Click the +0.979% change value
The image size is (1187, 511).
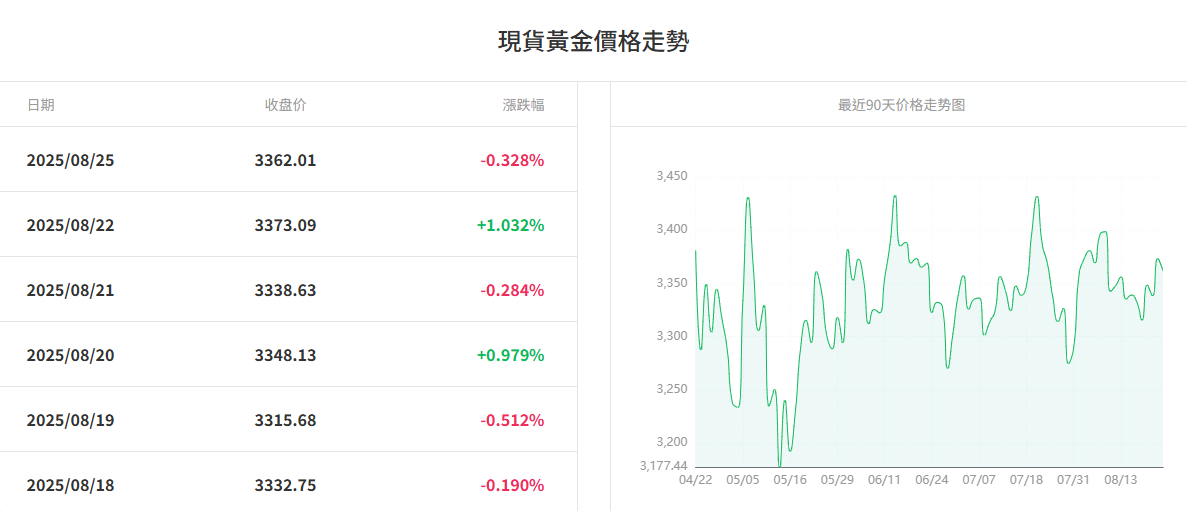510,355
